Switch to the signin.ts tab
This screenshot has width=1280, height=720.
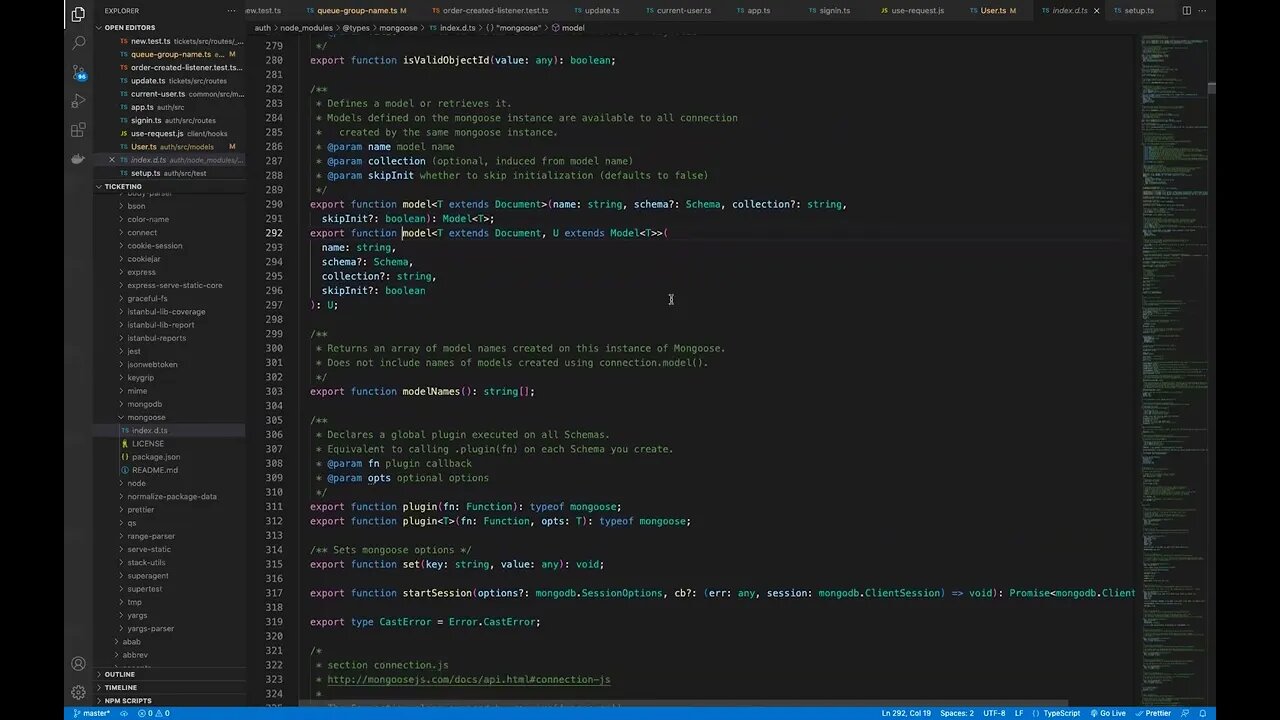(834, 11)
